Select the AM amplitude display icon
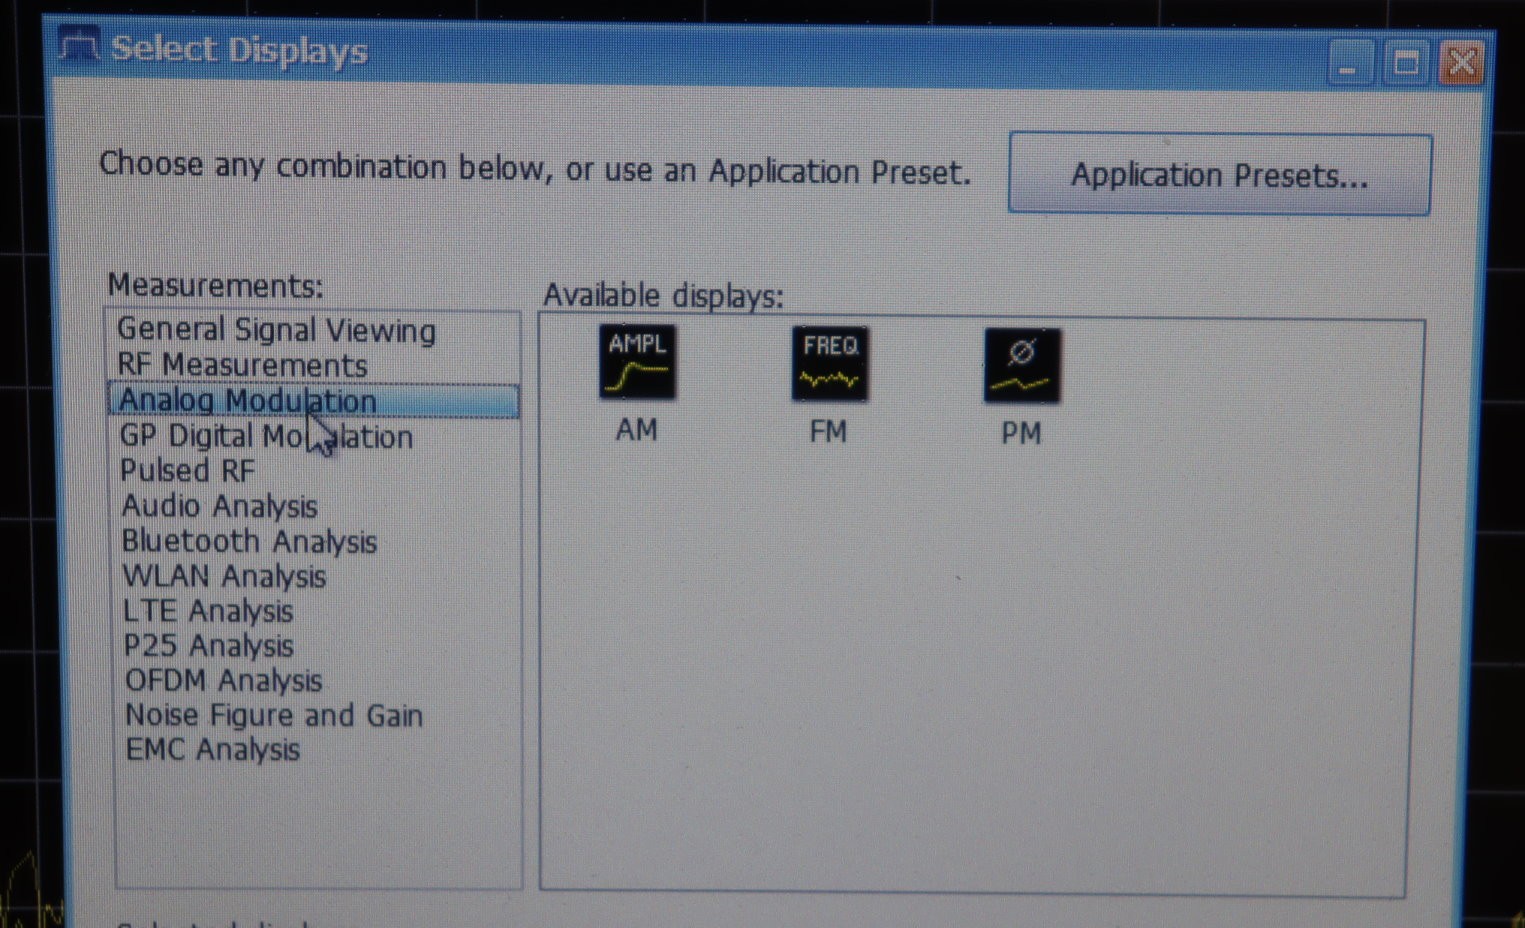Viewport: 1525px width, 928px height. pos(637,363)
